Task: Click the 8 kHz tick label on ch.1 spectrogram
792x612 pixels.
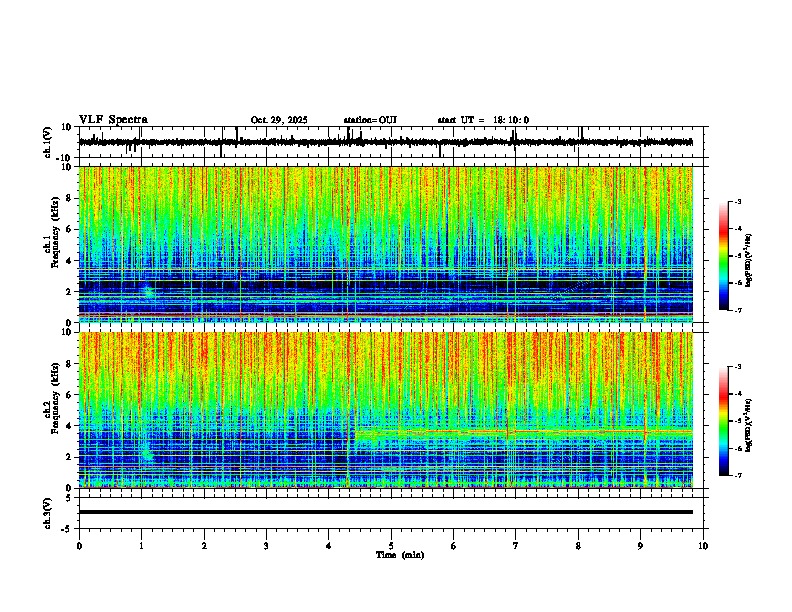Action: [70, 198]
